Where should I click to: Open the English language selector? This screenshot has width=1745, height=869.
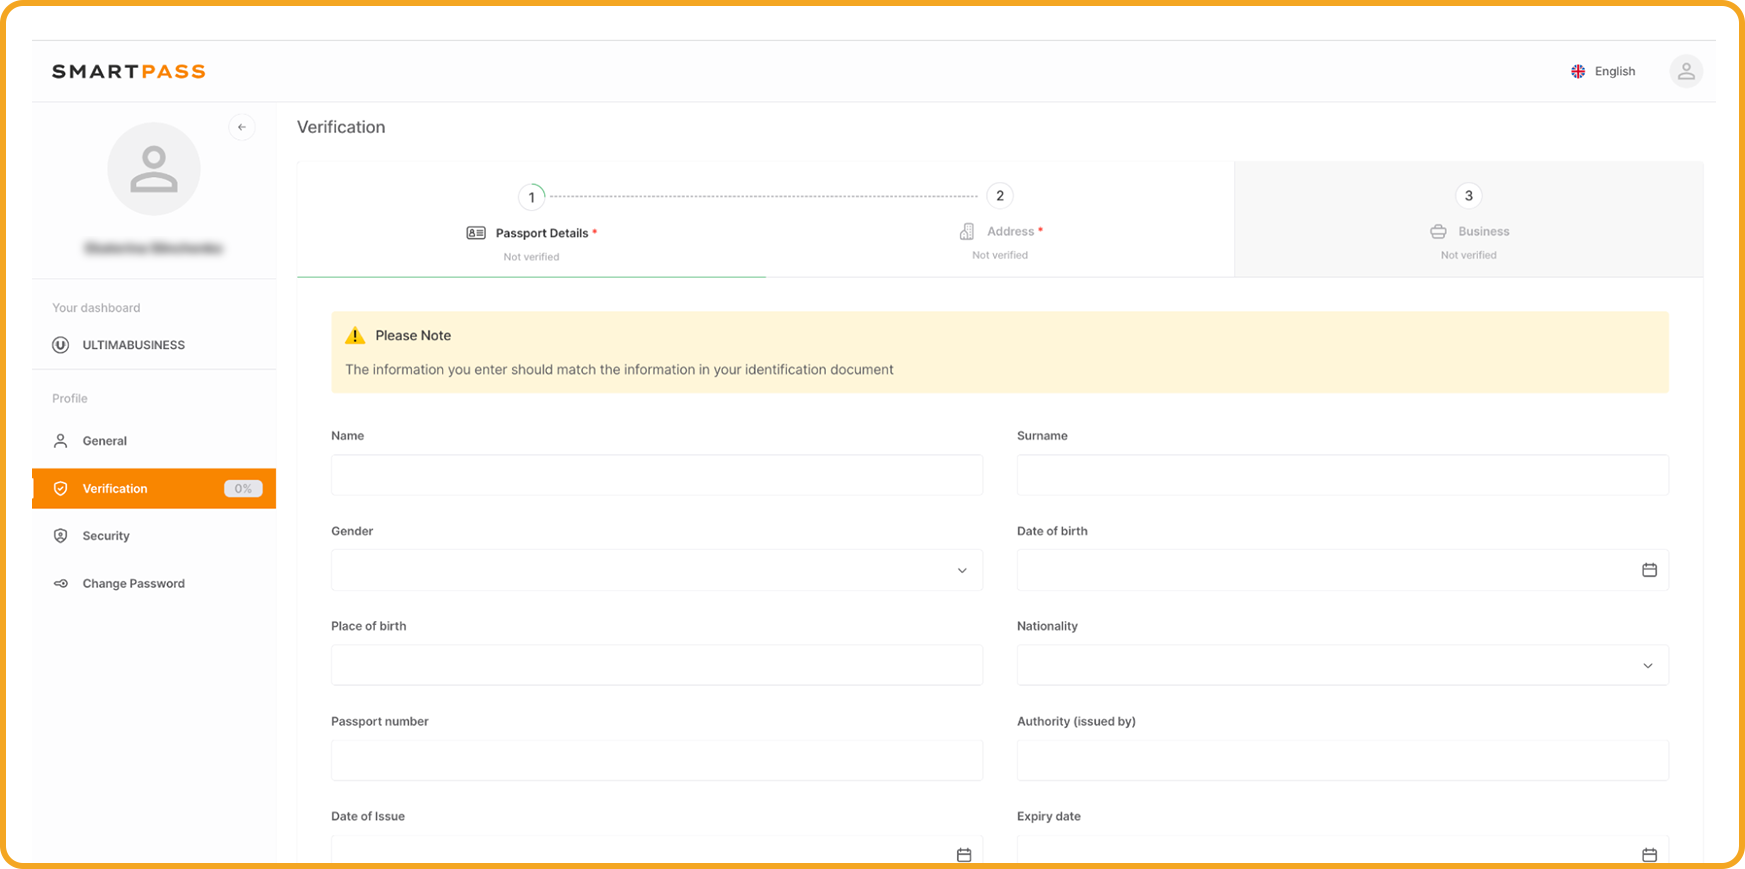1614,71
